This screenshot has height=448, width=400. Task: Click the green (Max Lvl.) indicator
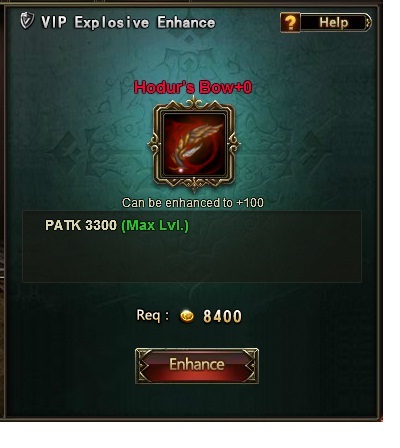pyautogui.click(x=155, y=226)
